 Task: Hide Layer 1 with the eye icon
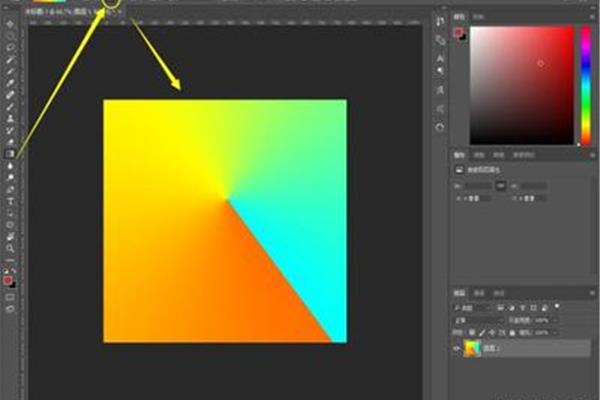coord(457,349)
